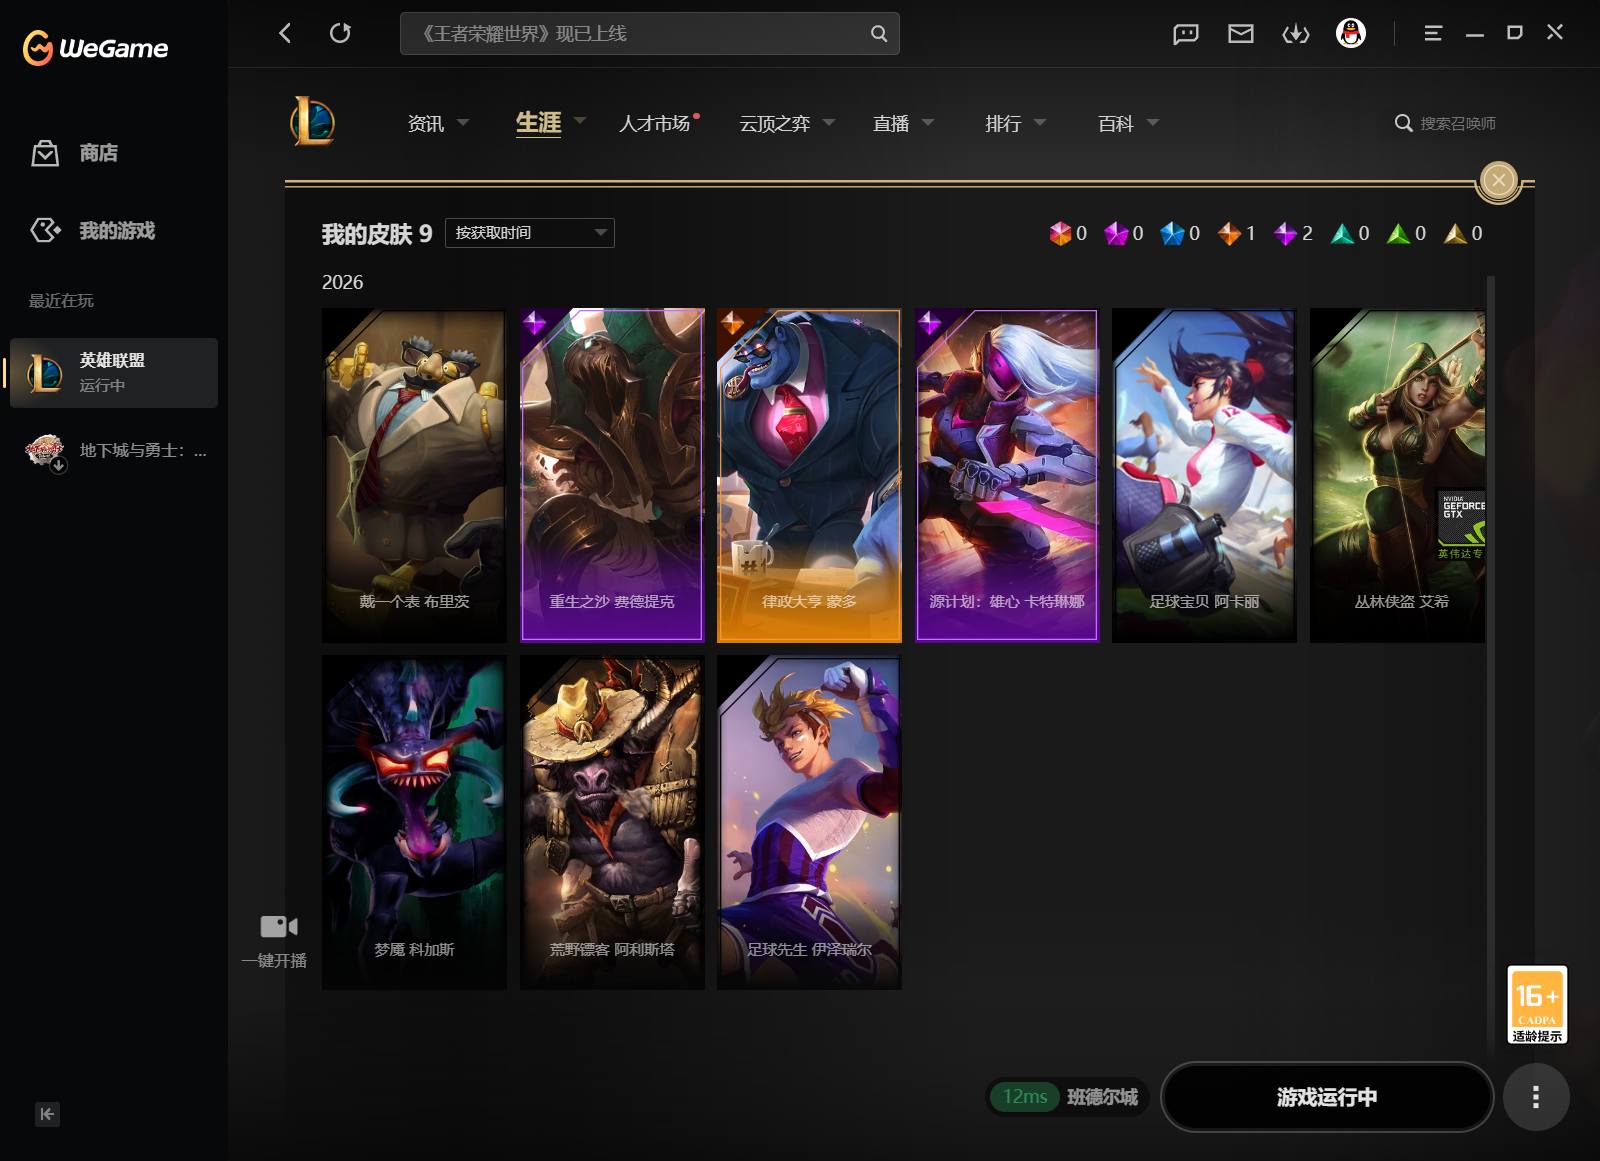Open the 生涯 tab
This screenshot has height=1161, width=1600.
pyautogui.click(x=538, y=122)
